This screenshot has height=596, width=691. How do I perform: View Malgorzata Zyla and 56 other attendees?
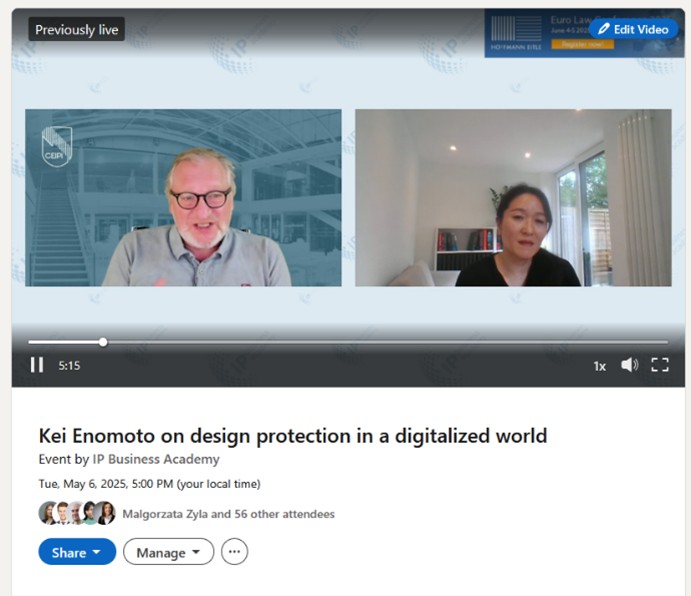[228, 514]
